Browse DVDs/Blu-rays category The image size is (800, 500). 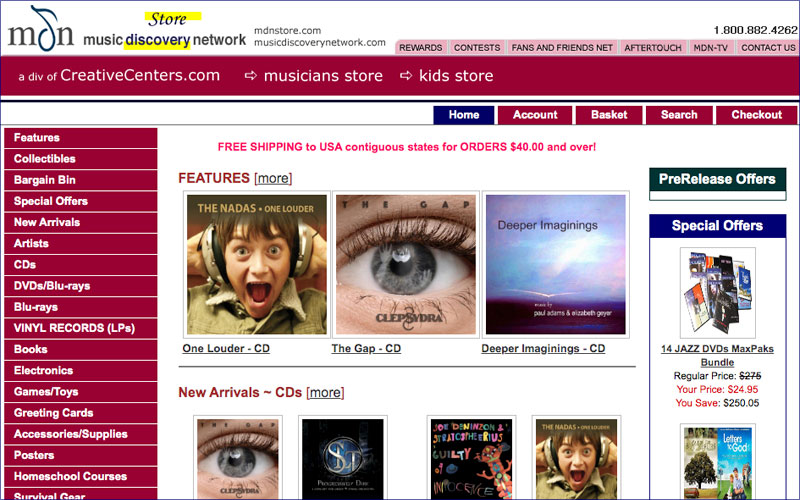pyautogui.click(x=81, y=286)
